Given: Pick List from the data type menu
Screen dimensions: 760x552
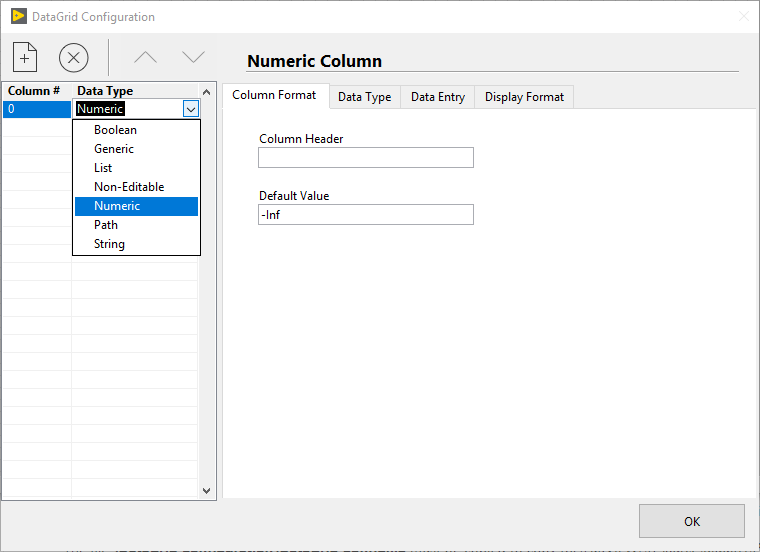Looking at the screenshot, I should coord(103,168).
